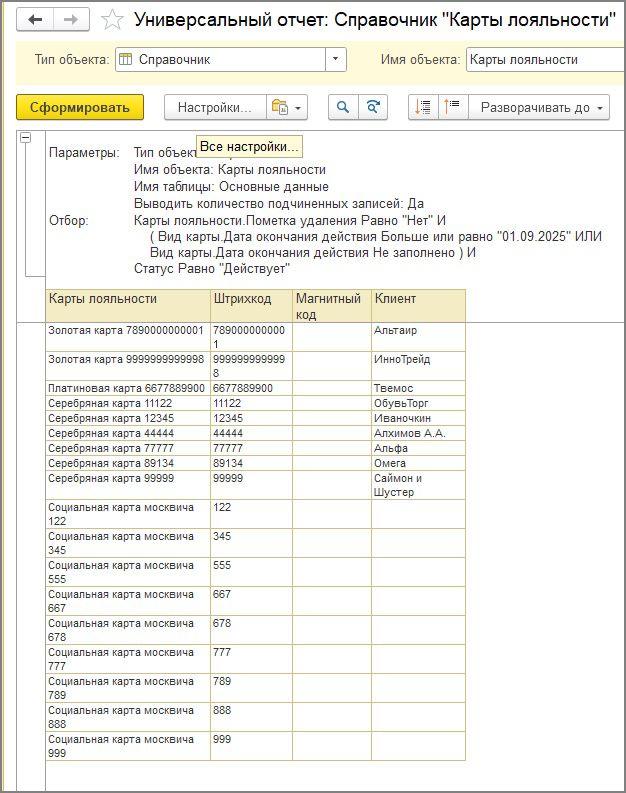Open the Настройки... button
This screenshot has width=626, height=793.
215,107
